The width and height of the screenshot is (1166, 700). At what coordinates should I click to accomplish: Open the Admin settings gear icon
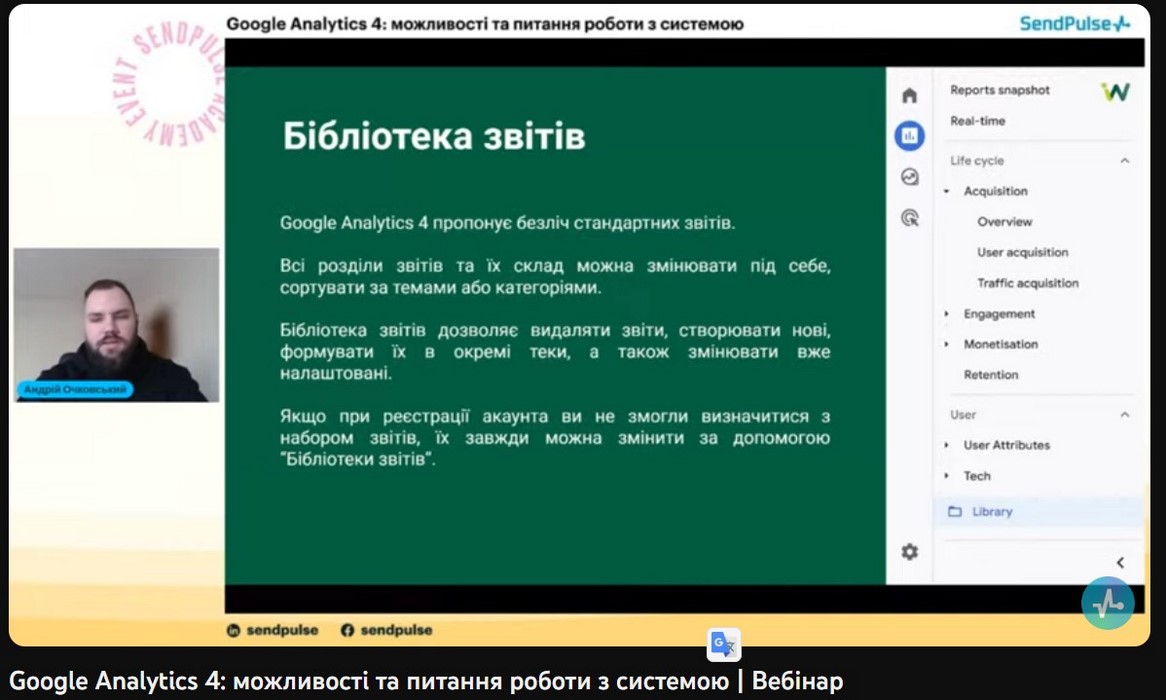pyautogui.click(x=909, y=552)
